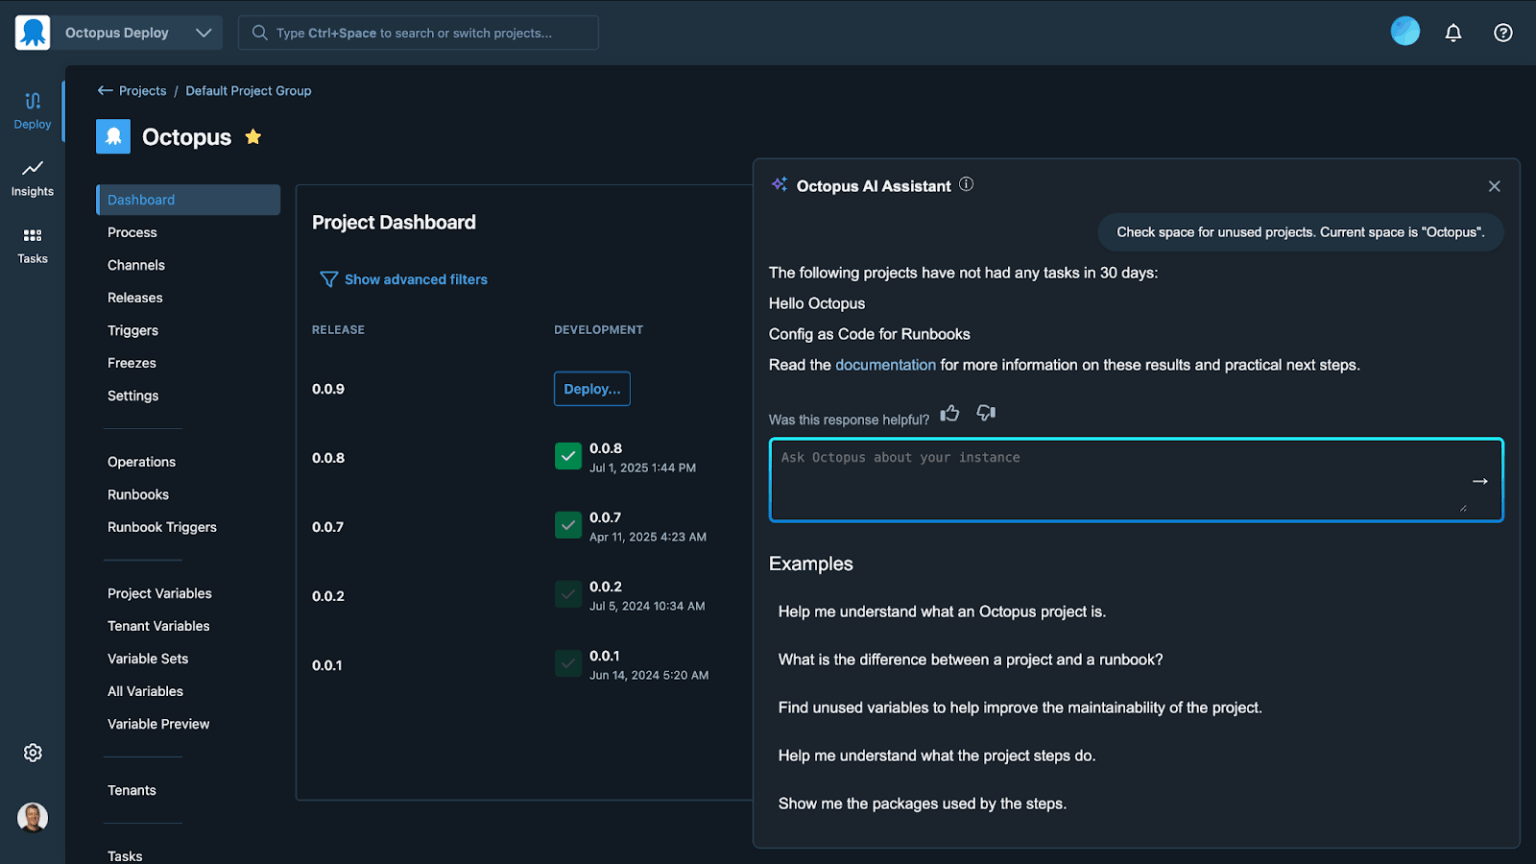
Task: Open the Tasks icon in the left navigation
Action: point(32,243)
